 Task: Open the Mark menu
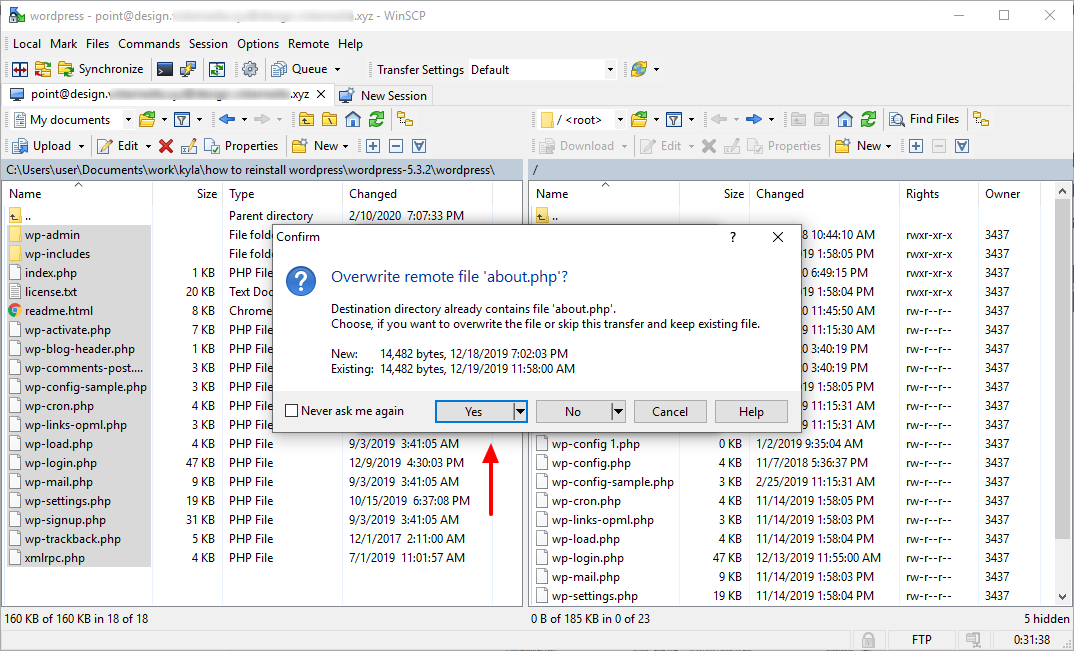pos(64,44)
